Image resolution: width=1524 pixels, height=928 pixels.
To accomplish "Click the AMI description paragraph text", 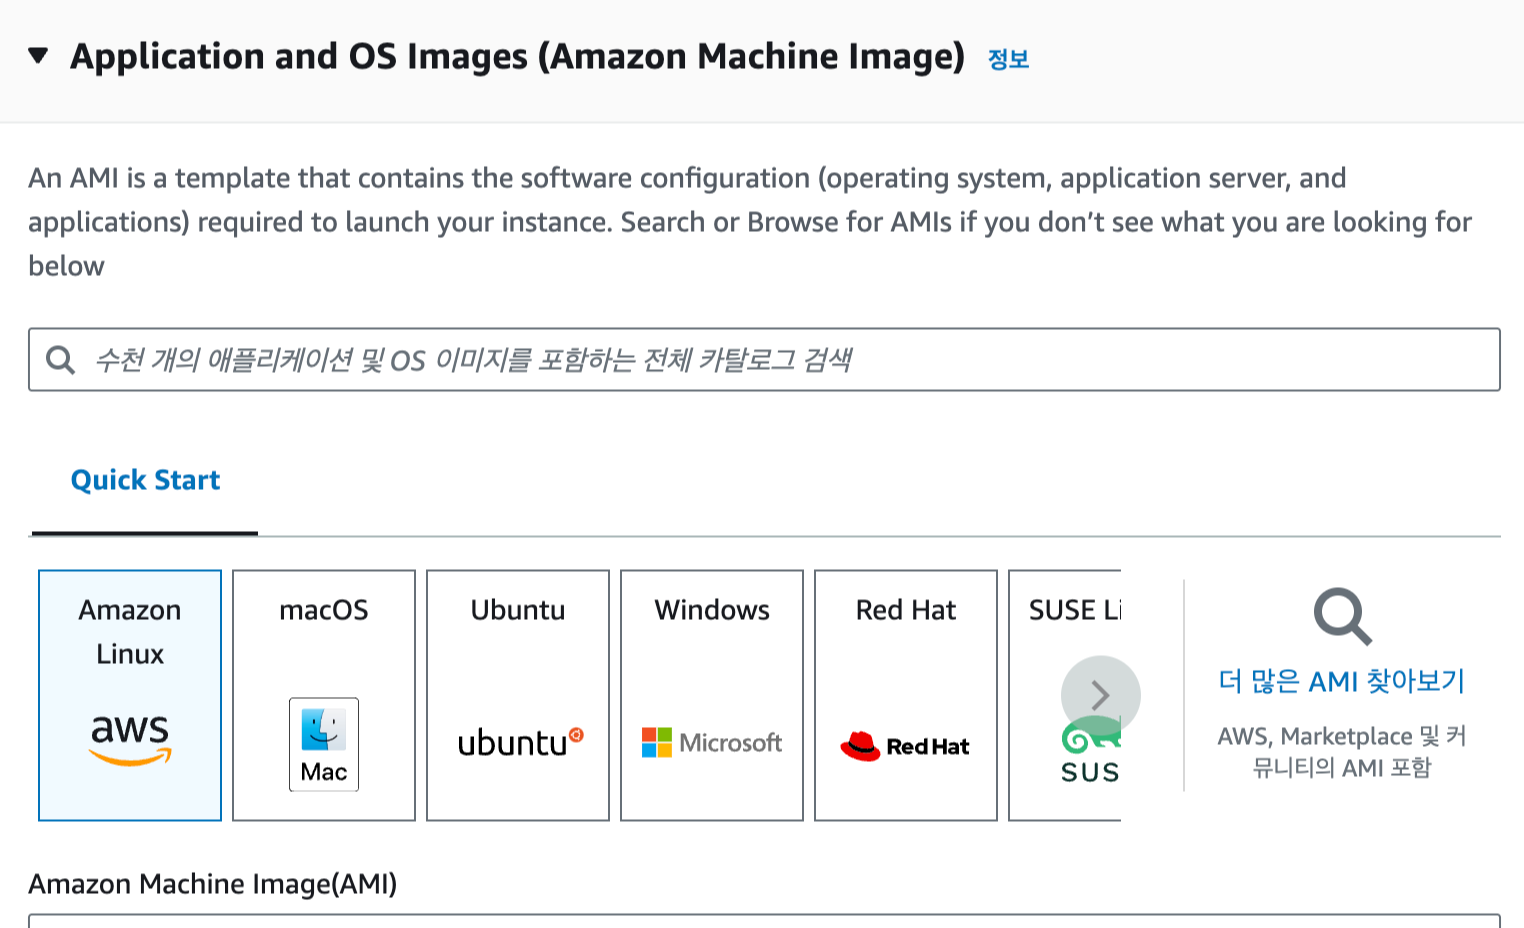I will click(750, 222).
